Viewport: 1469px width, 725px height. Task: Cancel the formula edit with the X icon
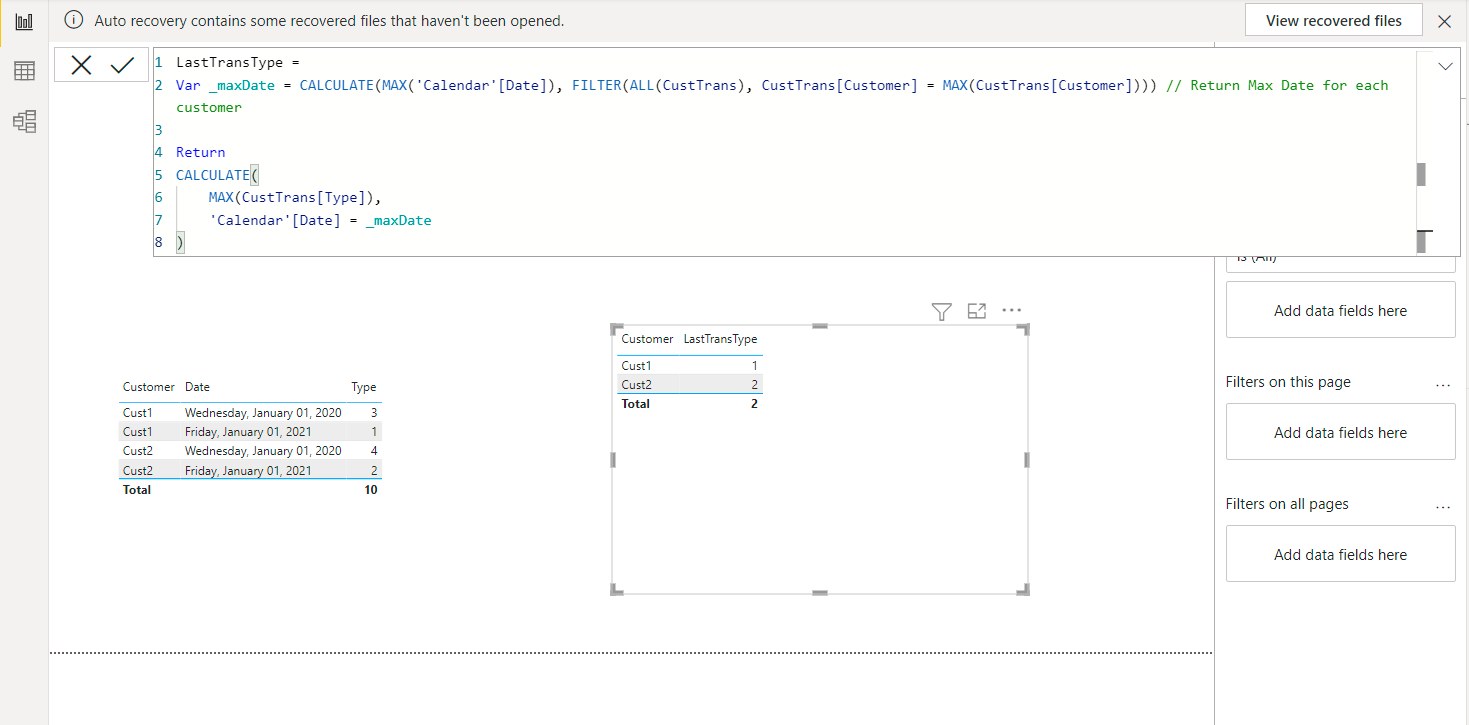point(82,66)
